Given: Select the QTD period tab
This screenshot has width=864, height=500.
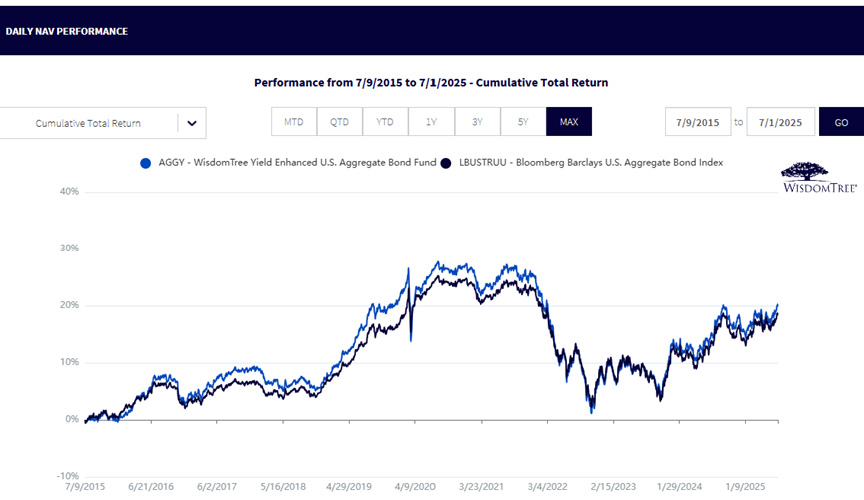Looking at the screenshot, I should (x=339, y=122).
